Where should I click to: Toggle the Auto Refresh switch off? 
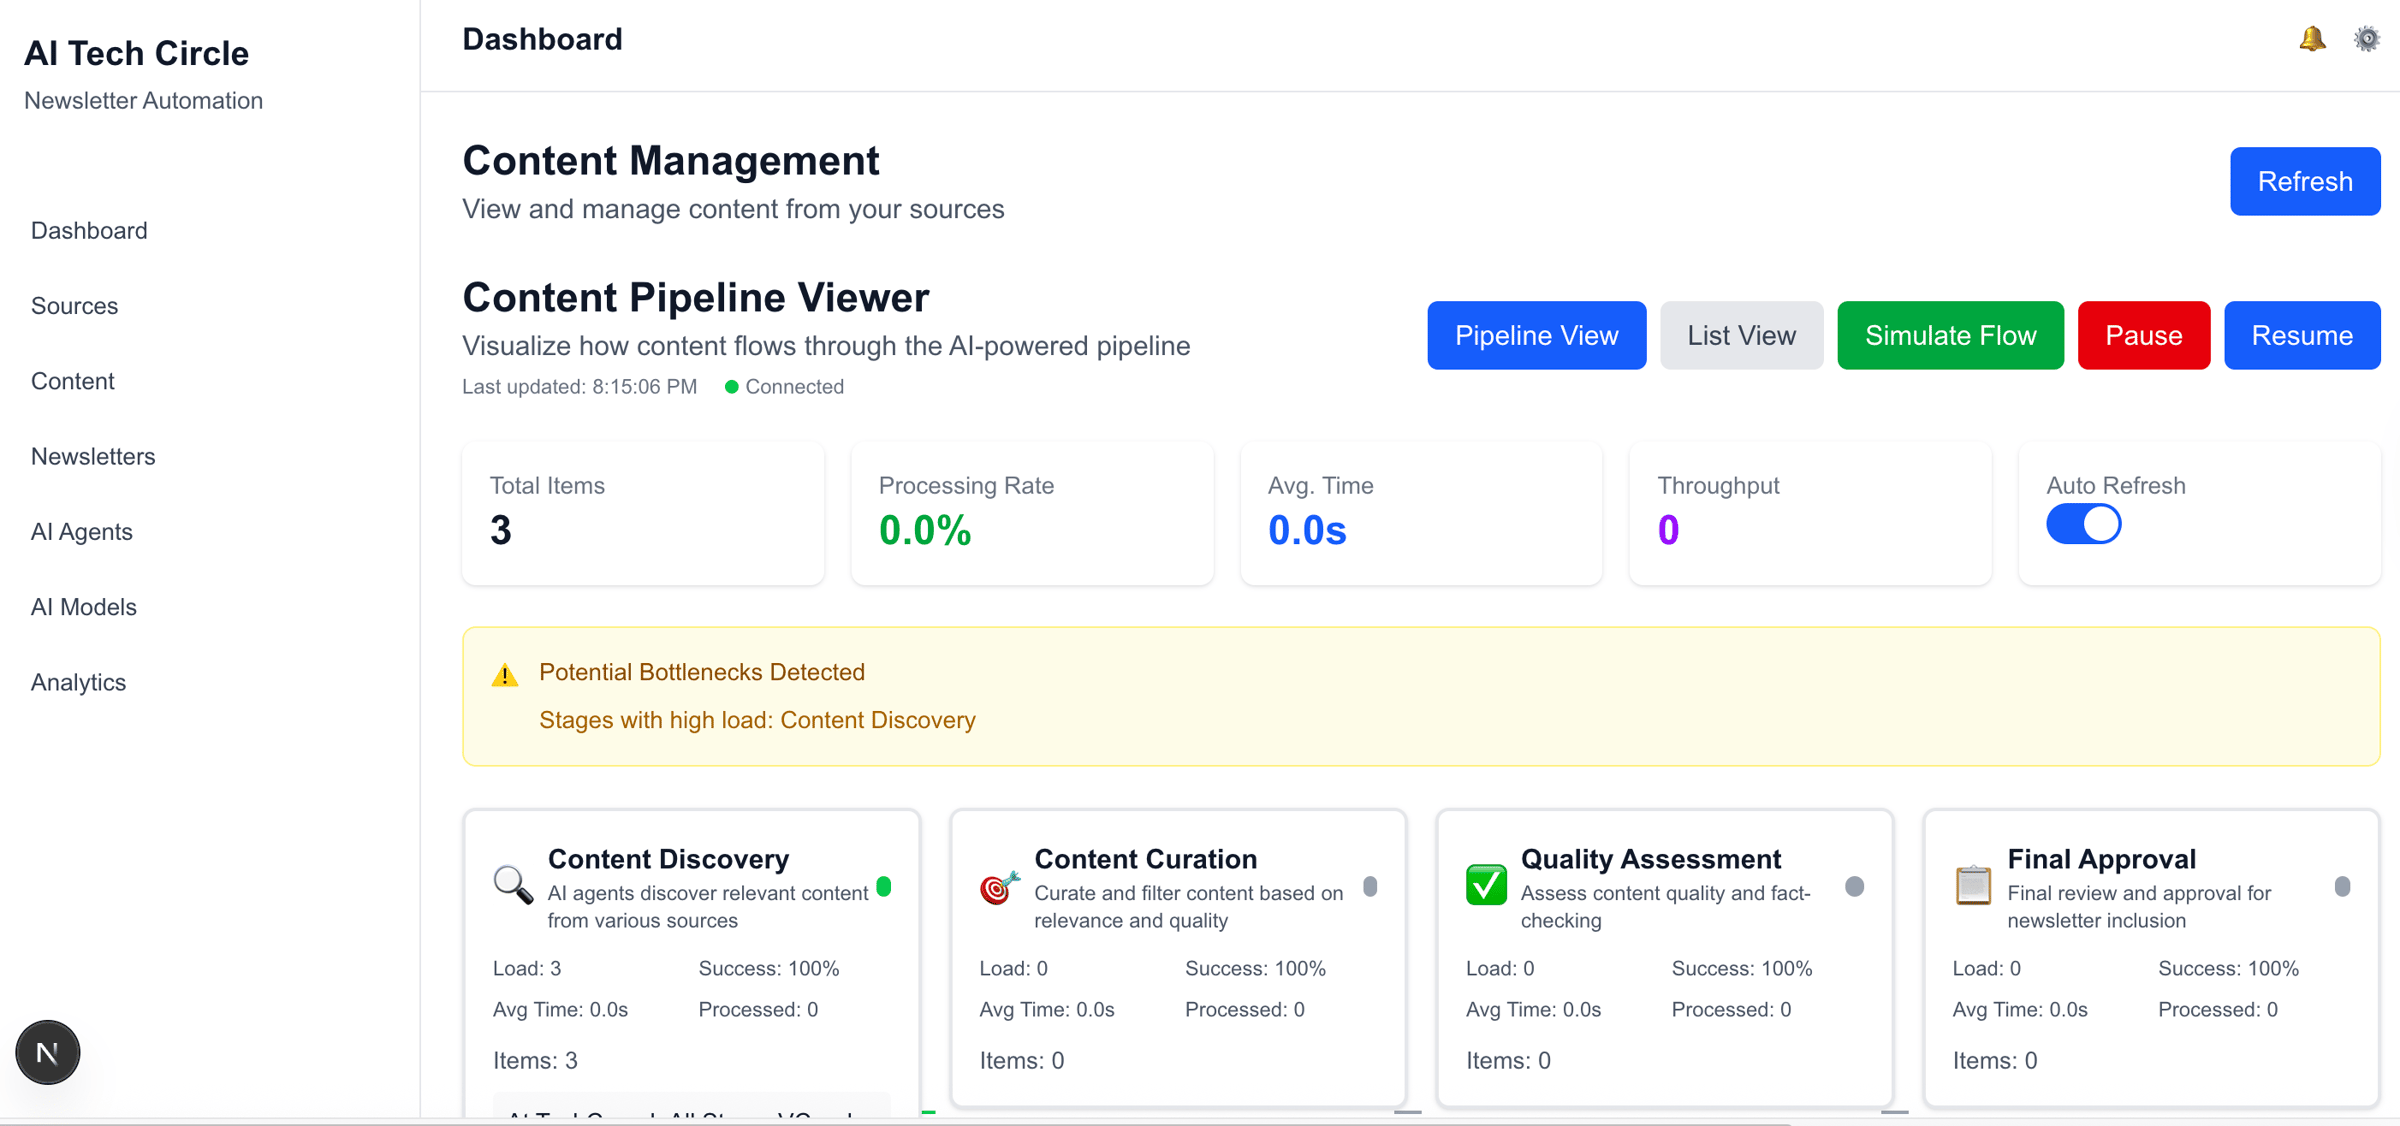(x=2083, y=524)
